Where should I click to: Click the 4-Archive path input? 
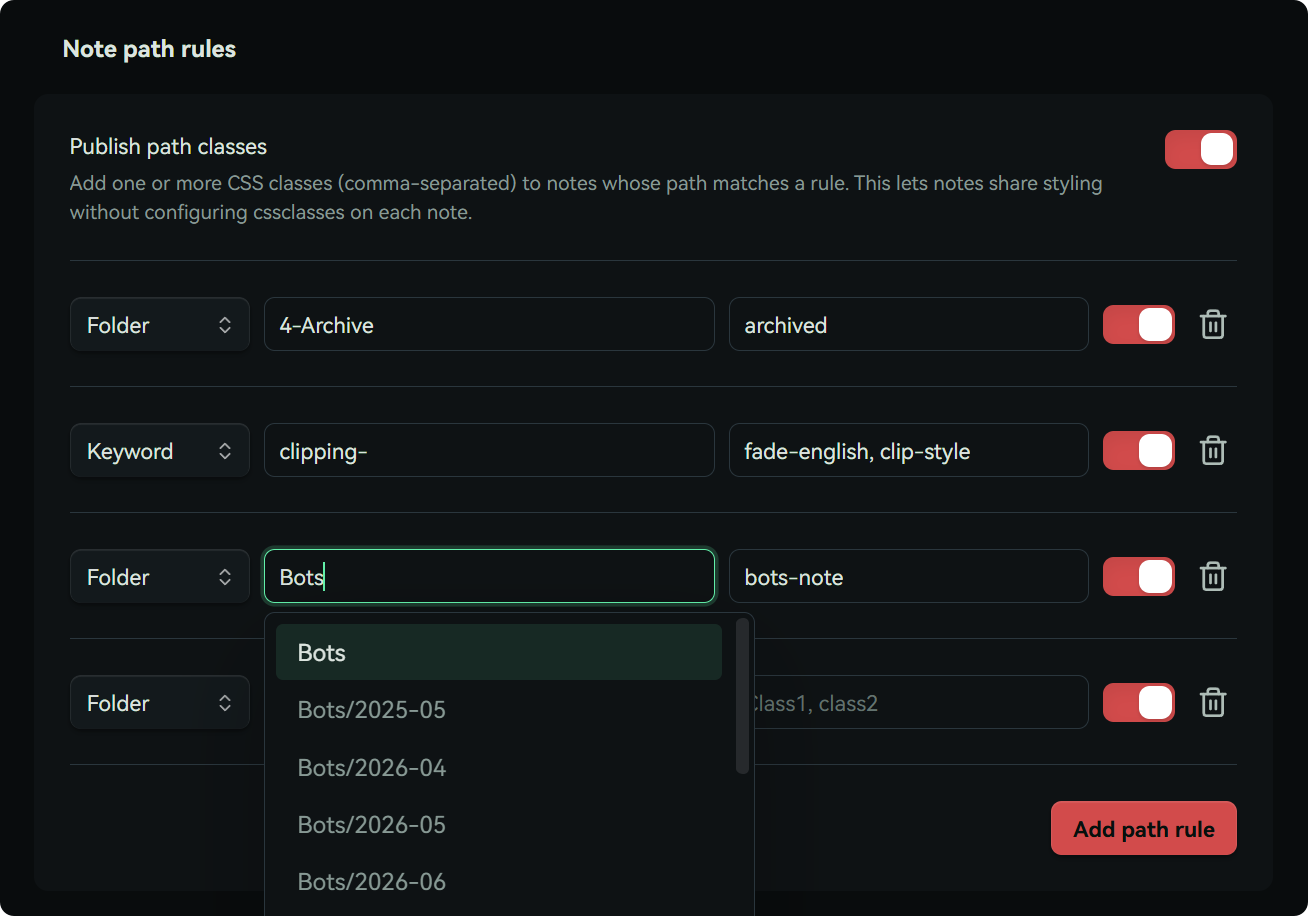click(x=489, y=325)
